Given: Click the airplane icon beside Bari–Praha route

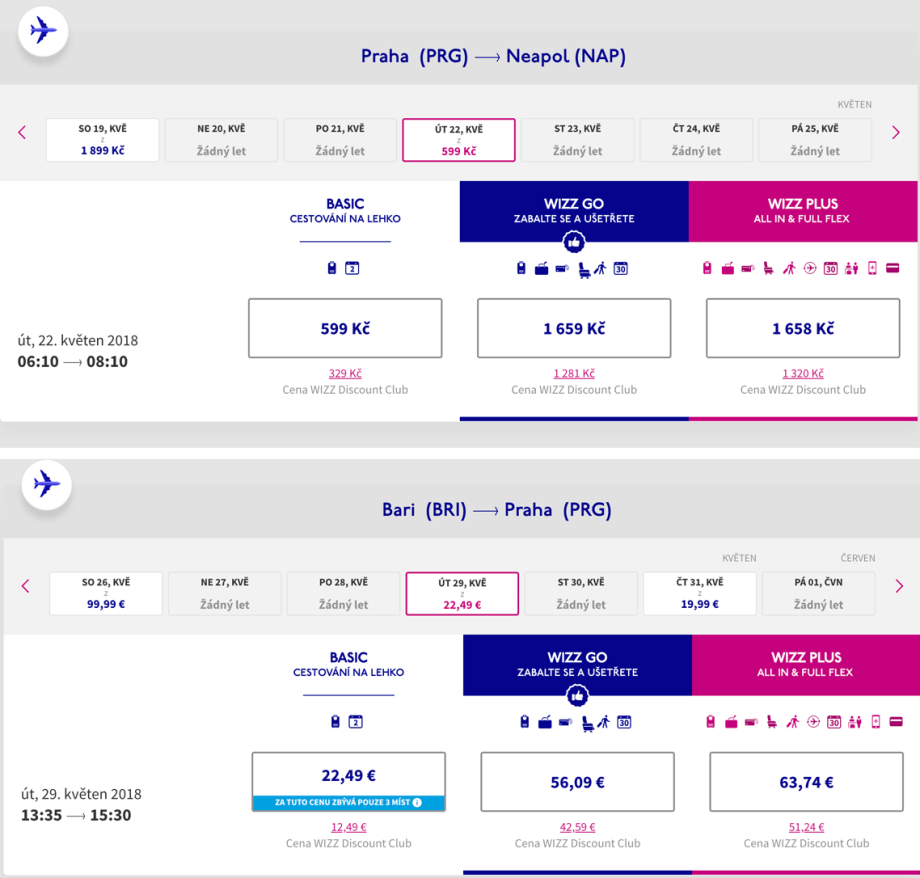Looking at the screenshot, I should click(46, 484).
